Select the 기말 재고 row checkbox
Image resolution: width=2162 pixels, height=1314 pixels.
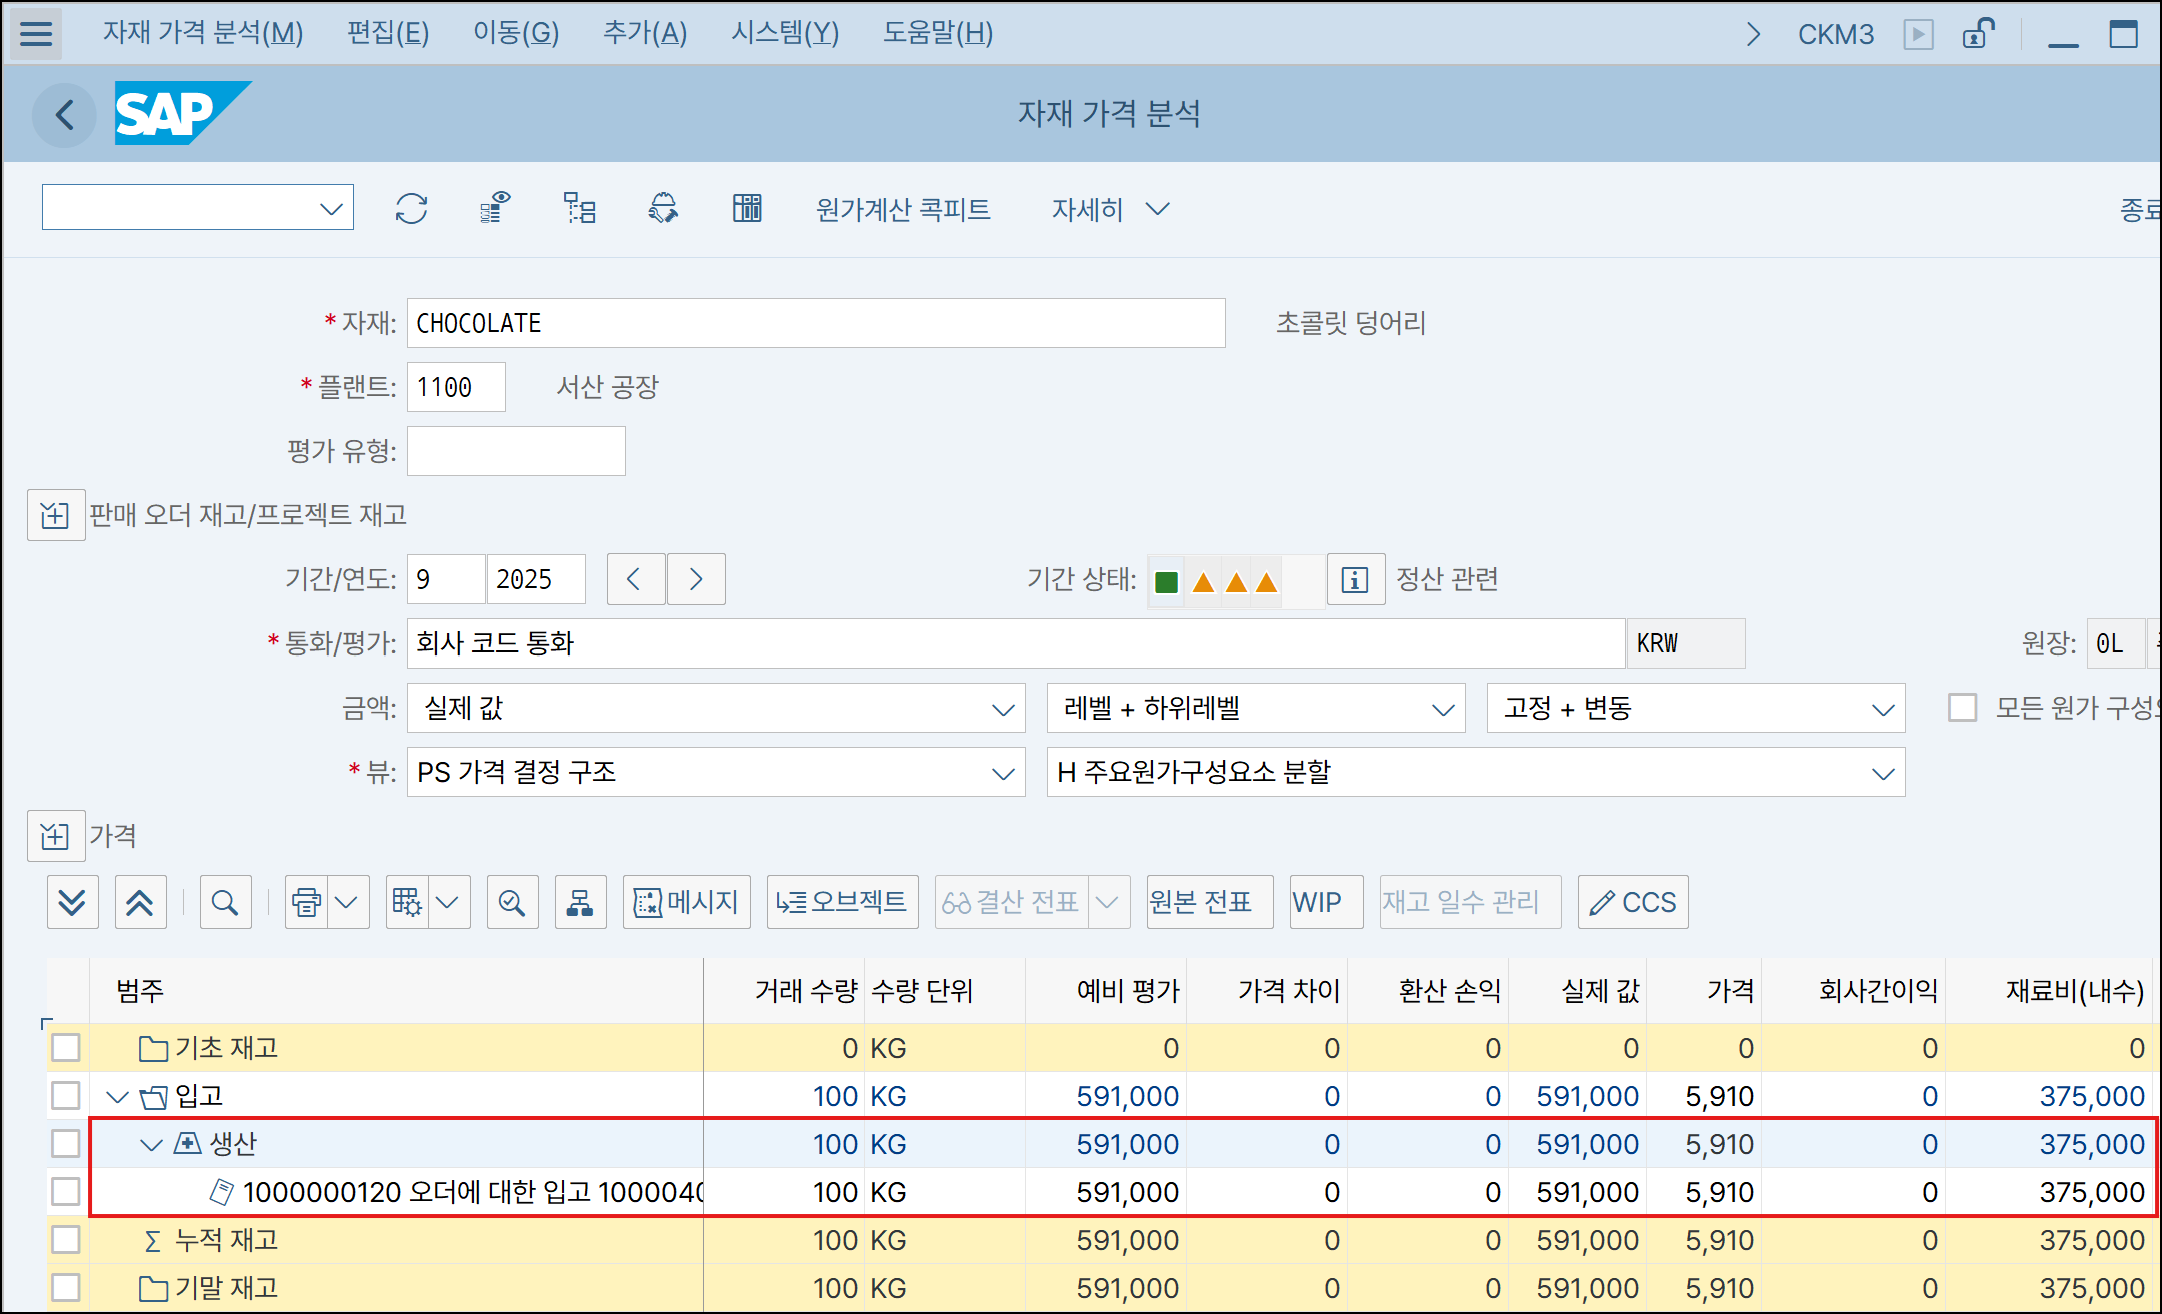tap(66, 1287)
